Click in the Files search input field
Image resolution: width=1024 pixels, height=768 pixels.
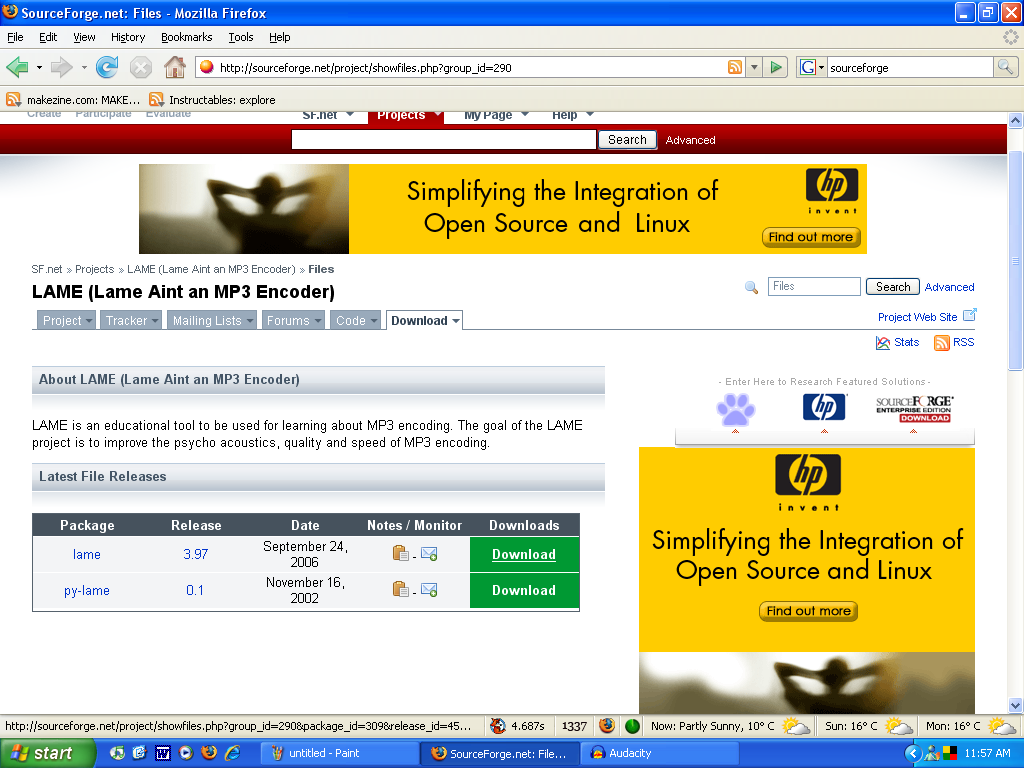tap(814, 286)
